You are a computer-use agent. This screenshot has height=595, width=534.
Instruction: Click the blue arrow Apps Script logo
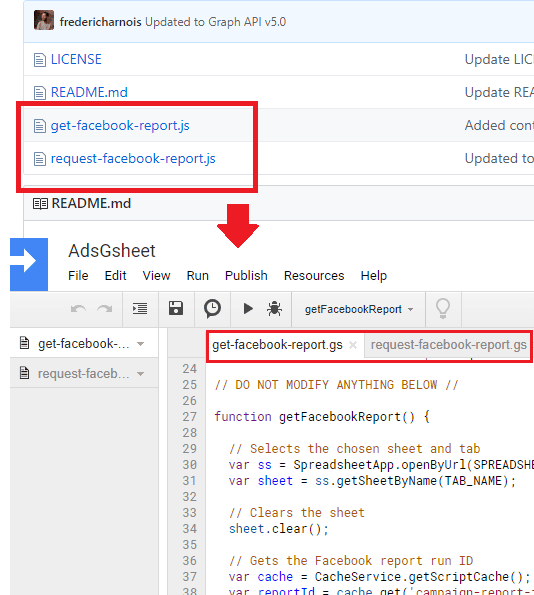coord(29,264)
